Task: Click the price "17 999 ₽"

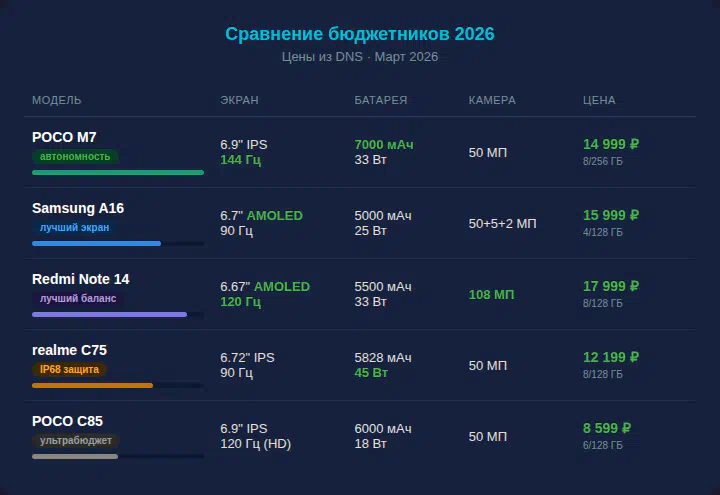Action: coord(611,286)
